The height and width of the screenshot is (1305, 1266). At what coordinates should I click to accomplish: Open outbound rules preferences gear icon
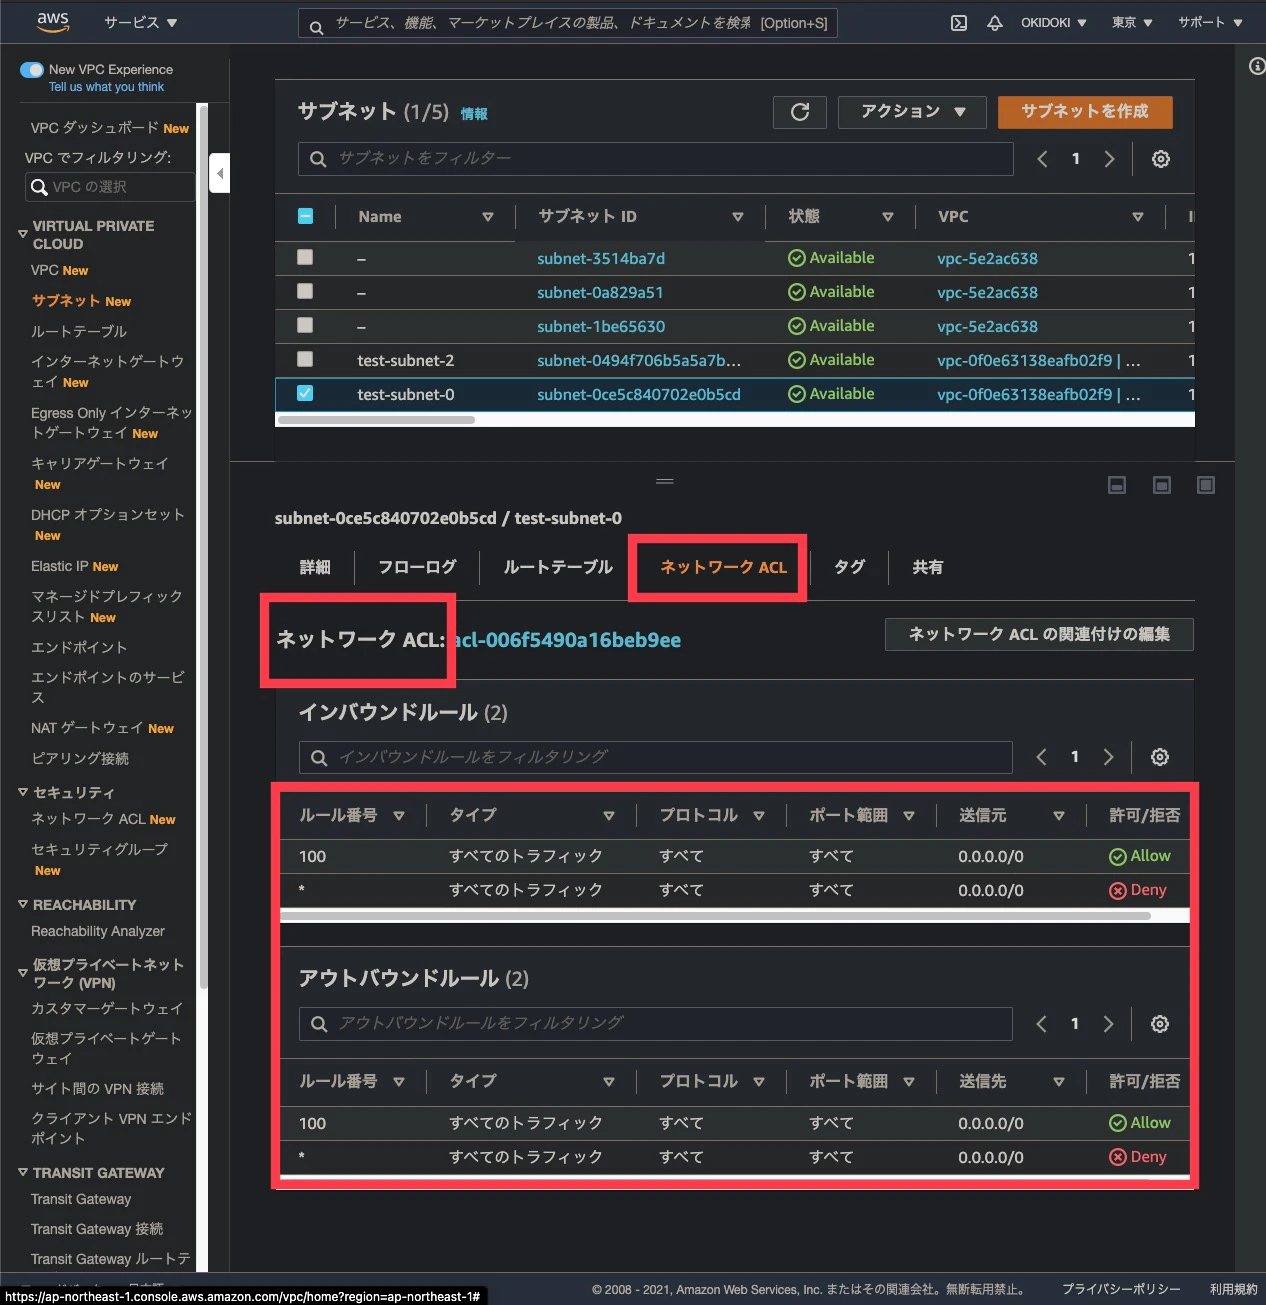pos(1160,1024)
